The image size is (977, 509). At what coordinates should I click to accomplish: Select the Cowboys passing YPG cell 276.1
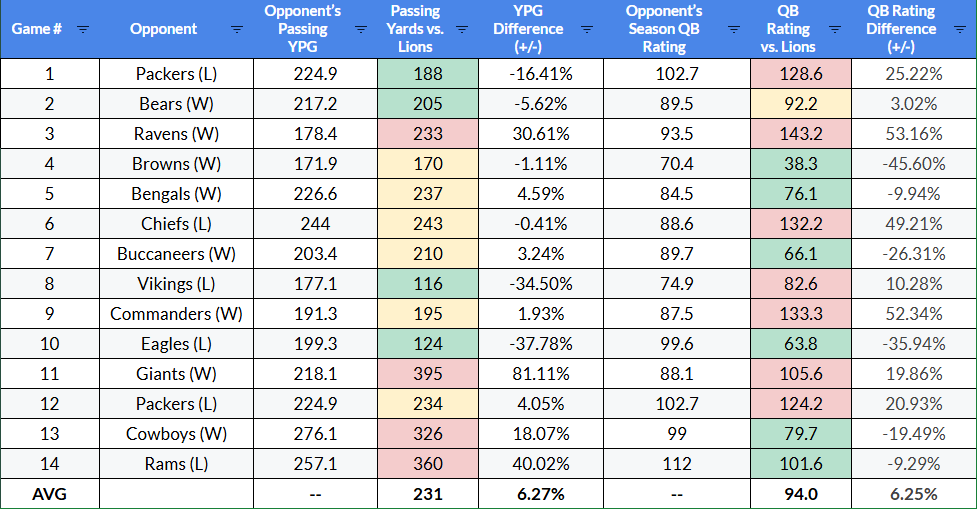[x=315, y=434]
